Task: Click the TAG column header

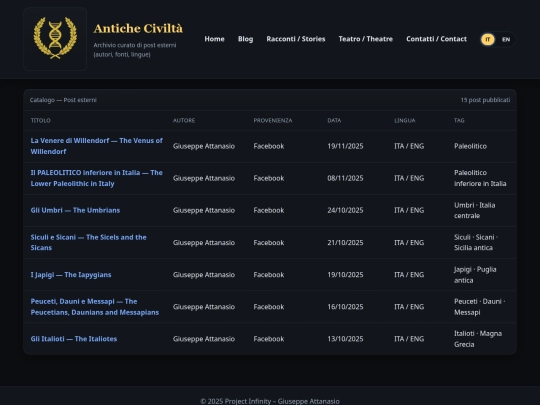Action: (x=459, y=121)
